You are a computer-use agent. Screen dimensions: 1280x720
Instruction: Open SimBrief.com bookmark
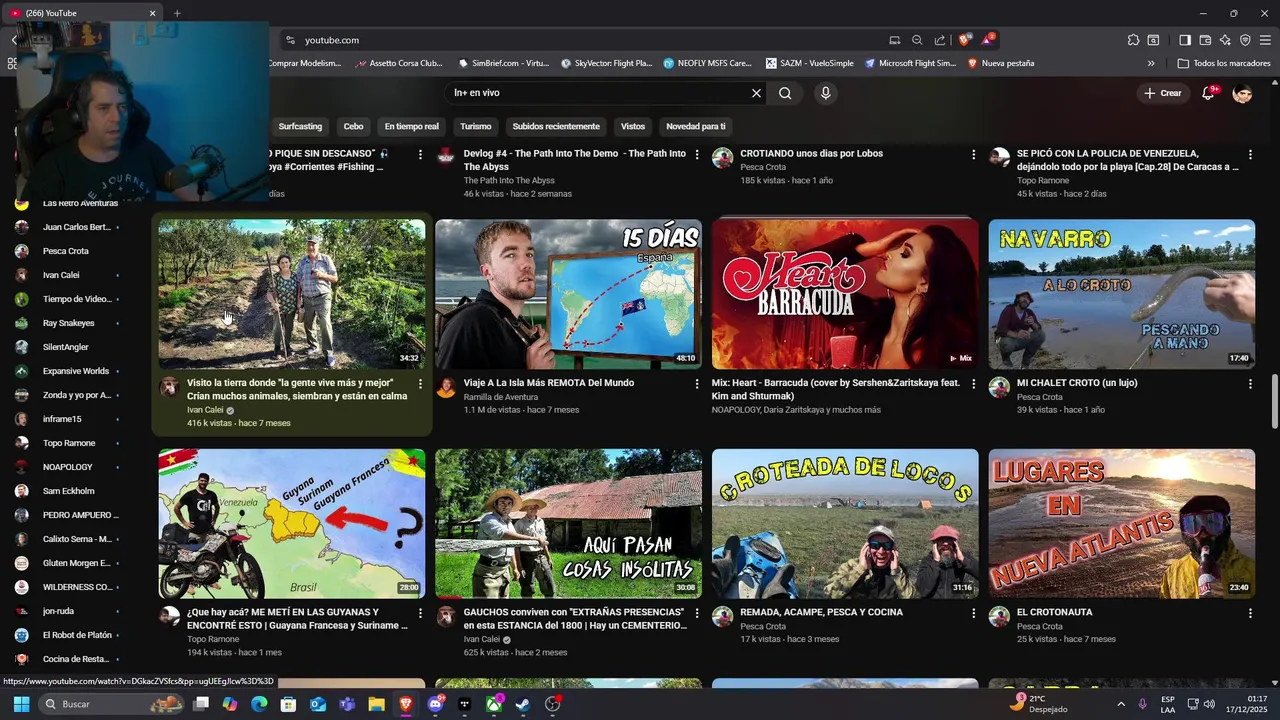click(x=504, y=63)
